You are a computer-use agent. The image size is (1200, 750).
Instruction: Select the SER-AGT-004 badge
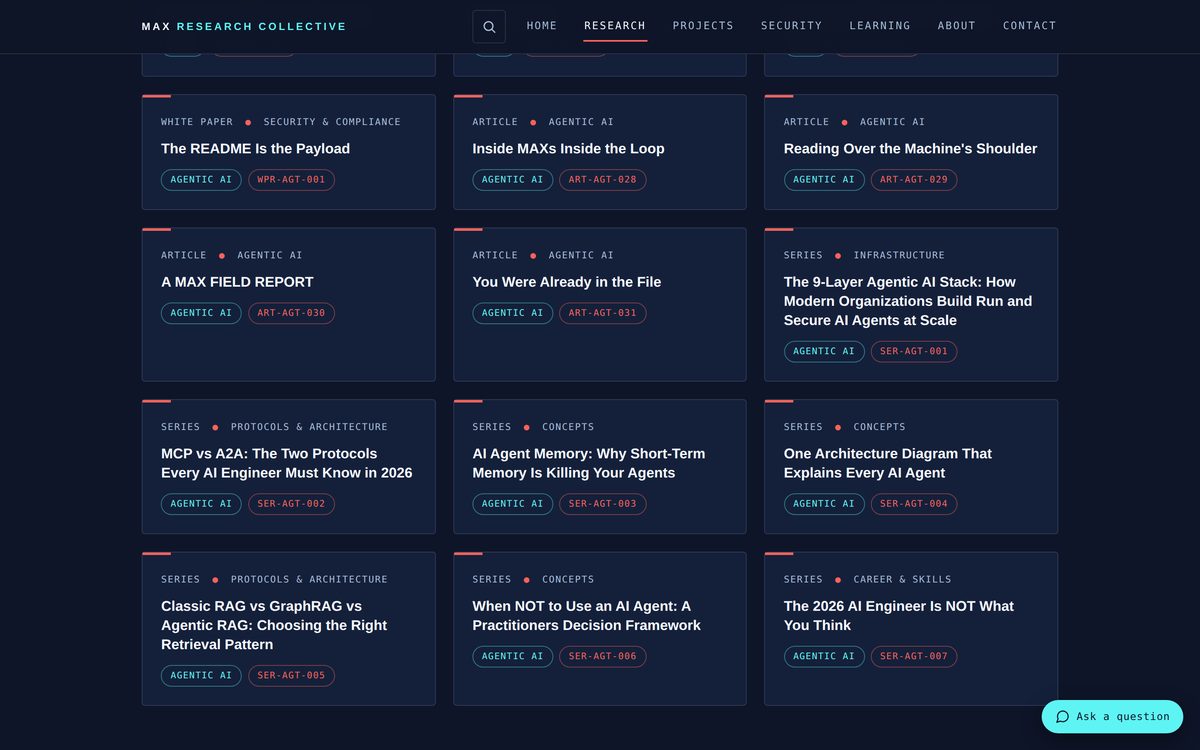tap(914, 504)
